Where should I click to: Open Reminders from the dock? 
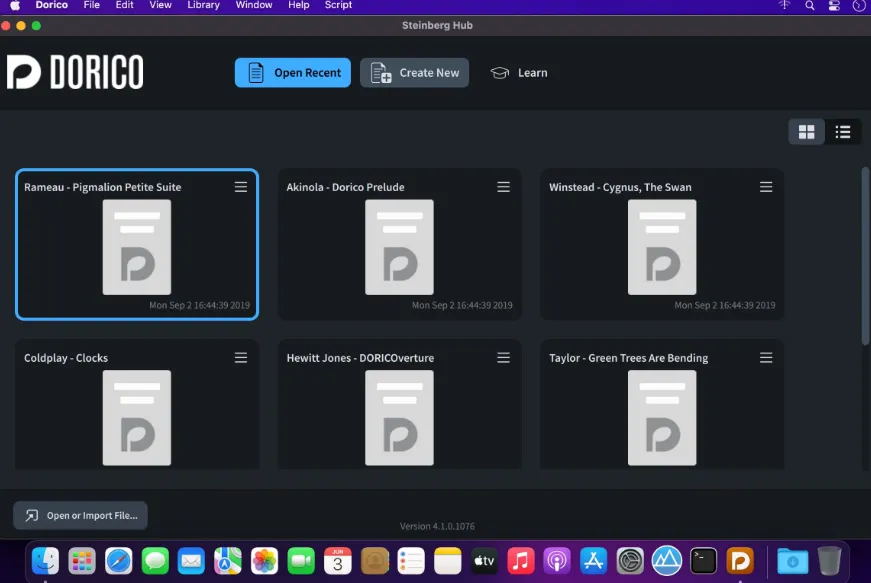click(411, 561)
